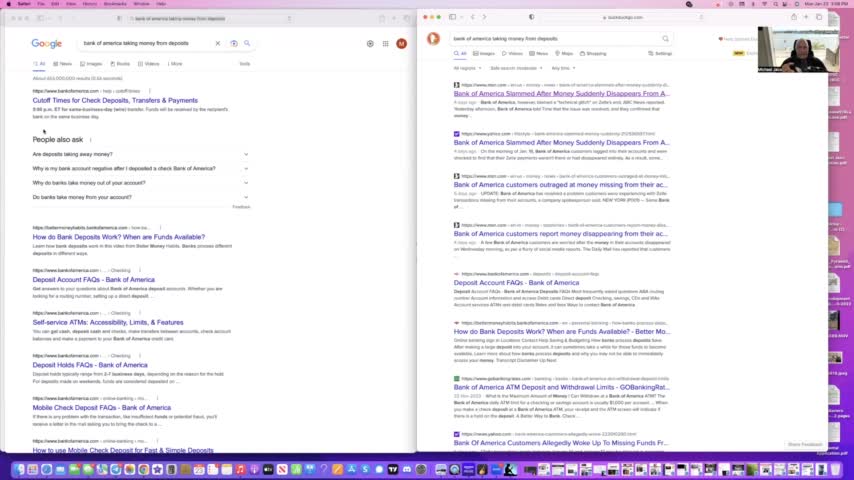Switch to Google Books tab
Image resolution: width=854 pixels, height=480 pixels.
[x=120, y=64]
